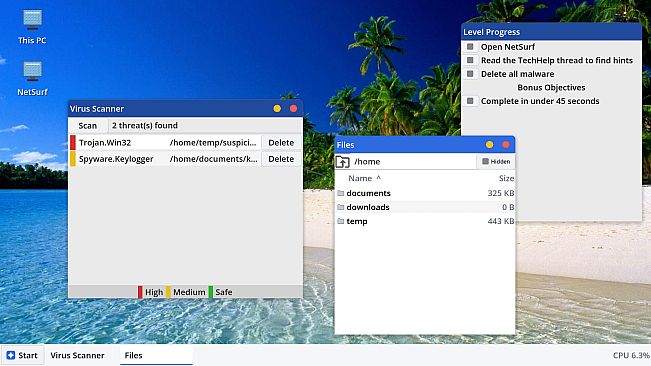Check Complete in under 45 seconds box

click(x=470, y=101)
